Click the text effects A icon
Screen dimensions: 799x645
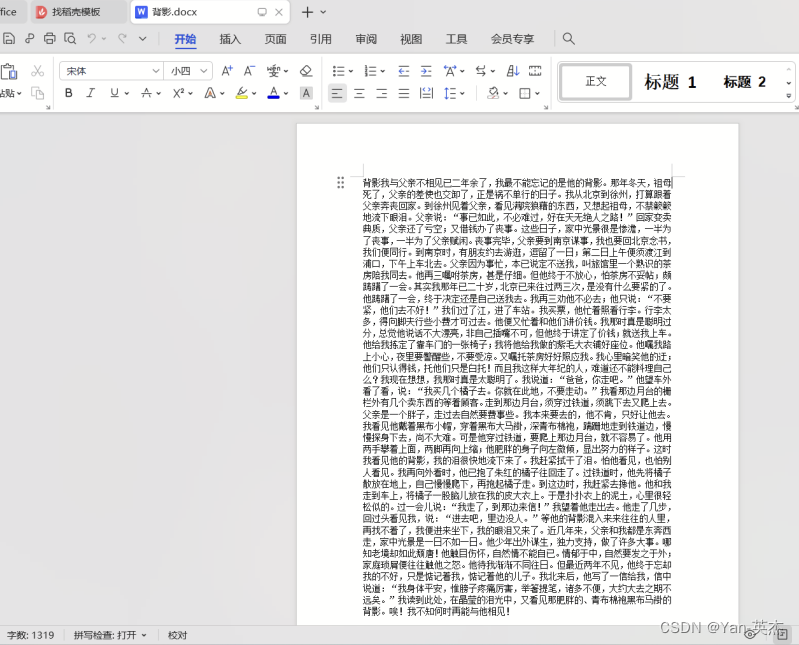(x=209, y=93)
